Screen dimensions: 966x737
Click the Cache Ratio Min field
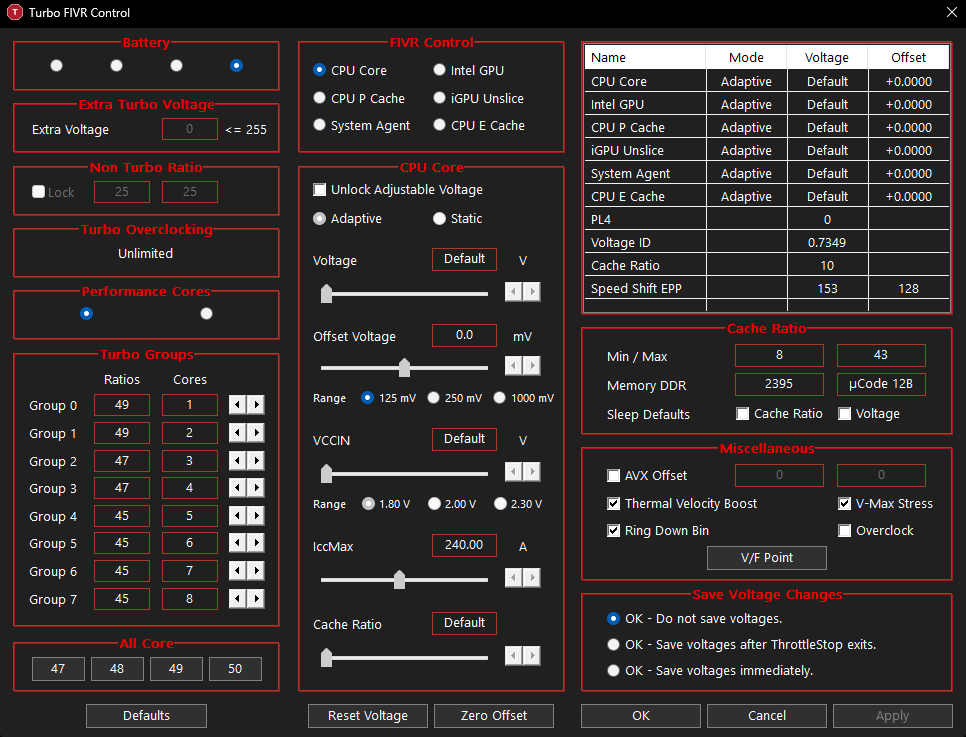(779, 355)
